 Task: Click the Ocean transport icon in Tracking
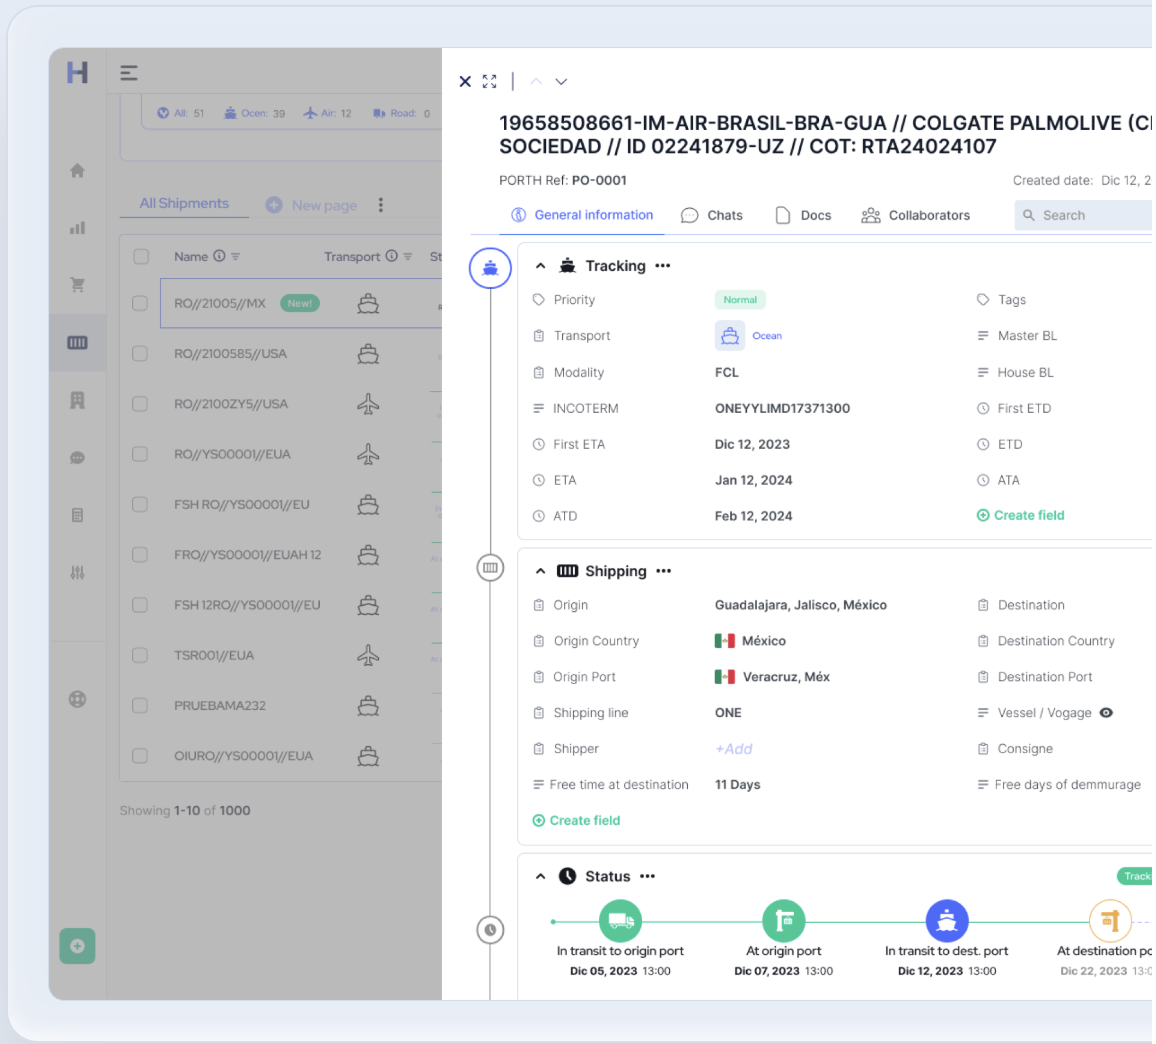tap(730, 336)
